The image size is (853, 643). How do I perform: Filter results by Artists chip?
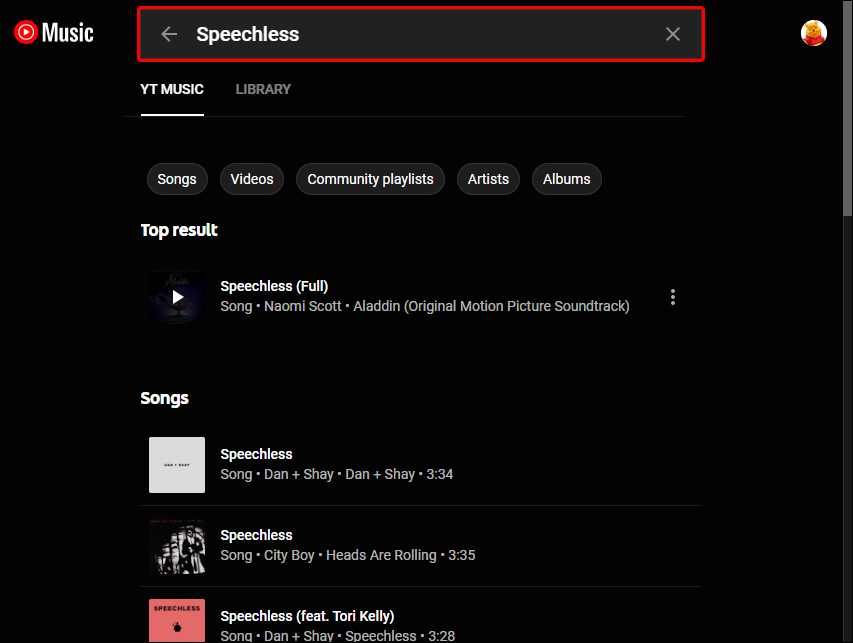point(488,179)
